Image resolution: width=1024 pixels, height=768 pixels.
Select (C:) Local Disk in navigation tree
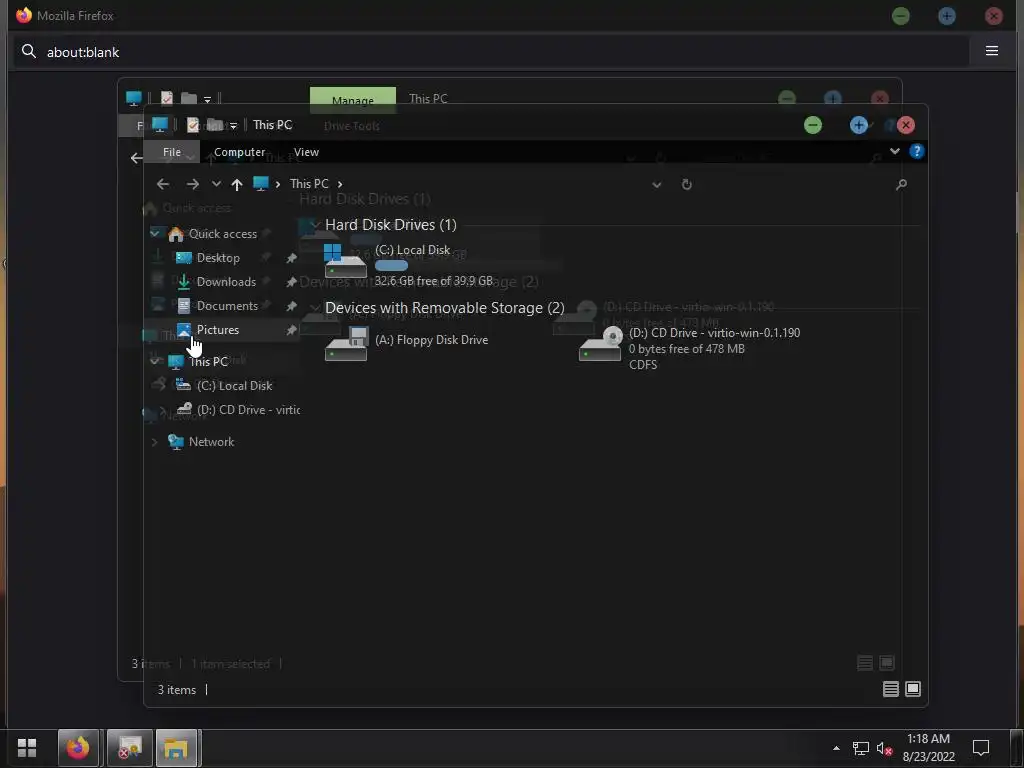click(x=234, y=385)
